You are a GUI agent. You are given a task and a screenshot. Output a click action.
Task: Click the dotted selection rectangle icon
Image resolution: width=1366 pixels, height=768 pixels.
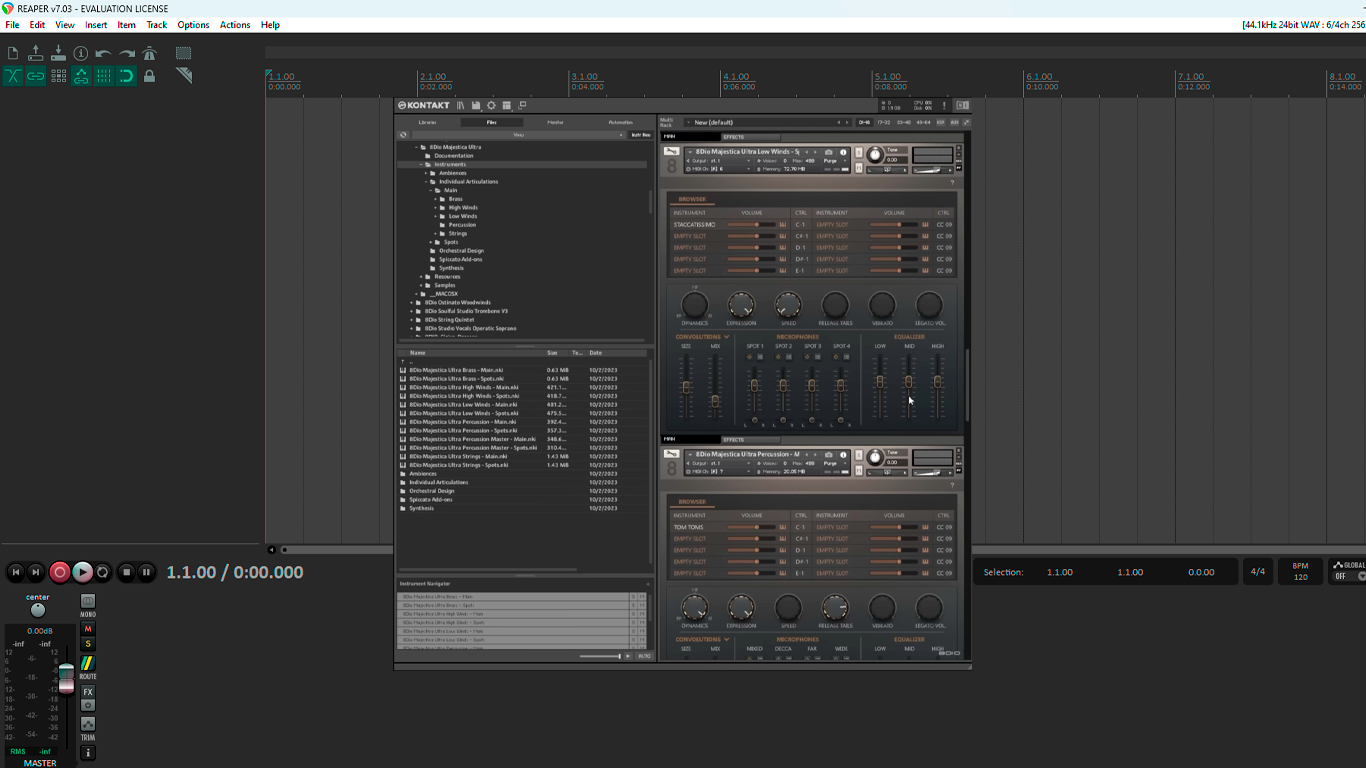pyautogui.click(x=184, y=53)
